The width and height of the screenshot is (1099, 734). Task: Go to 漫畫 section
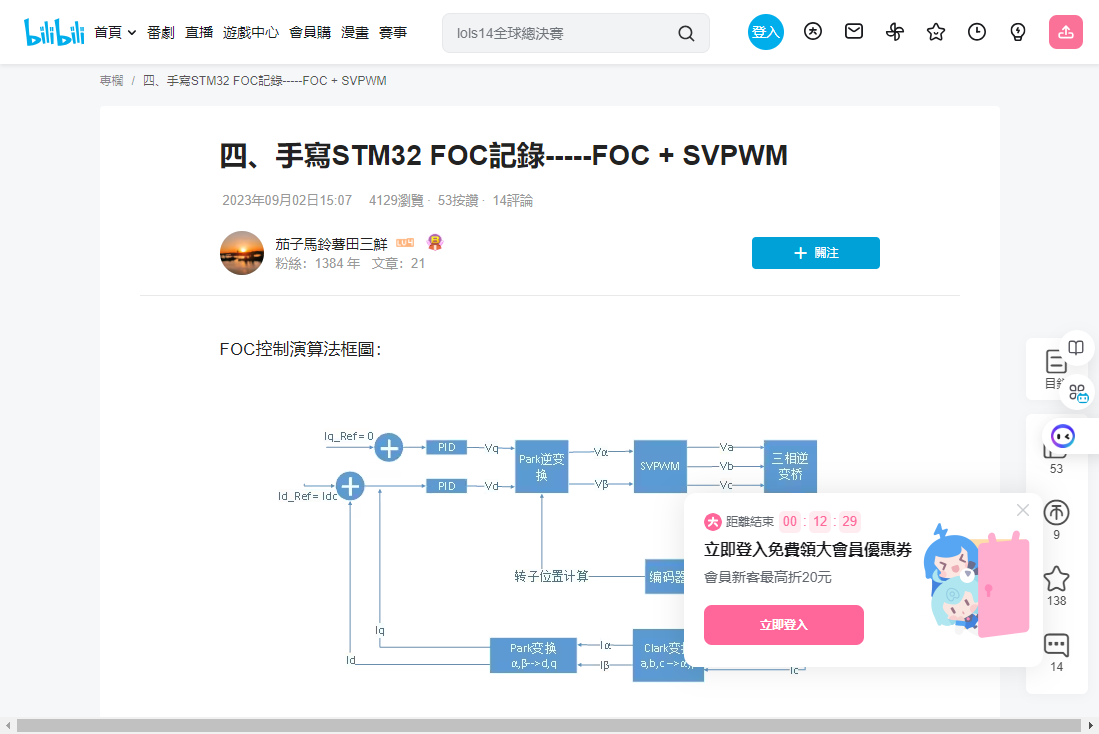[355, 33]
